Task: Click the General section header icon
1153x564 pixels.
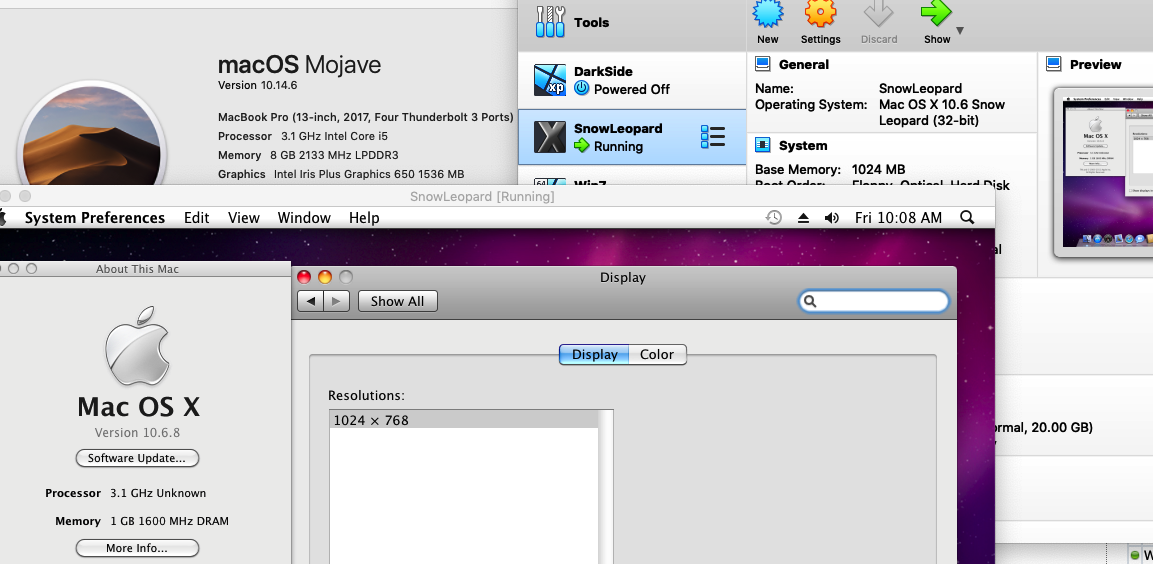Action: (x=763, y=64)
